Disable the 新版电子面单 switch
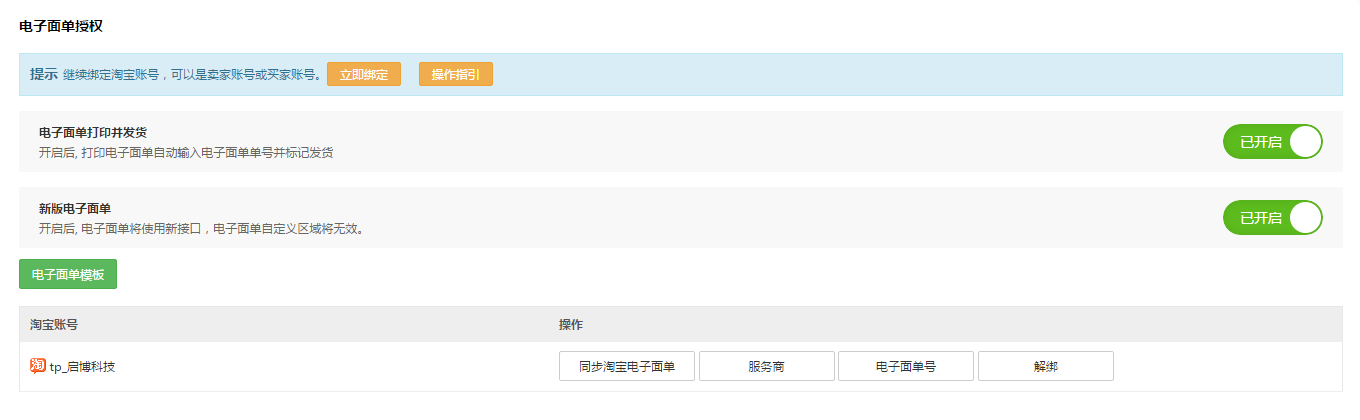Screen dimensions: 1360x420 click(1273, 217)
